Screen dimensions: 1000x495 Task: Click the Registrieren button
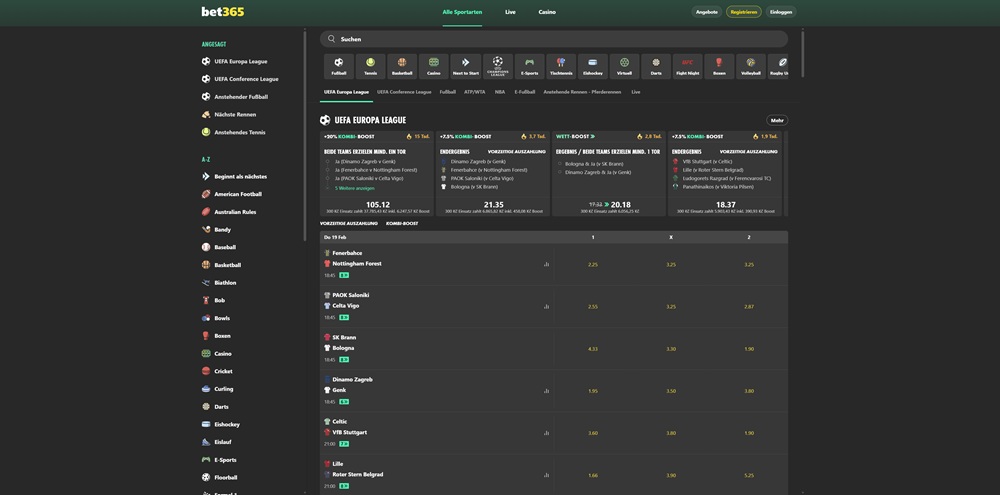click(744, 12)
